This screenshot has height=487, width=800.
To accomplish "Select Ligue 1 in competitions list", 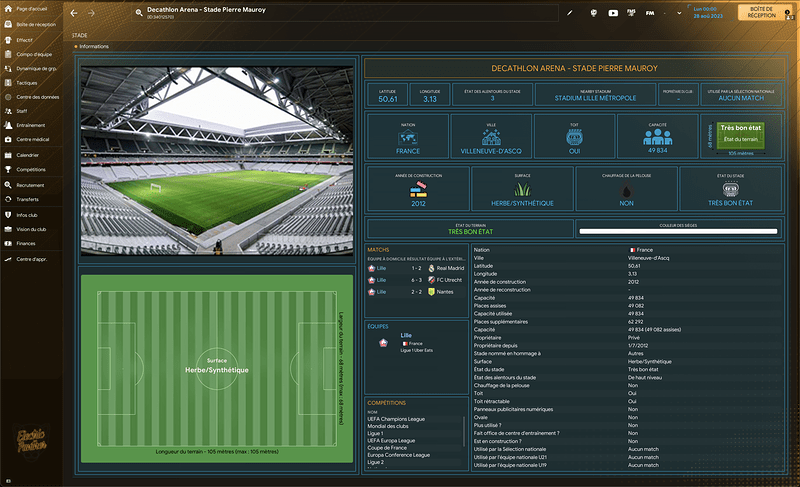I will [375, 433].
